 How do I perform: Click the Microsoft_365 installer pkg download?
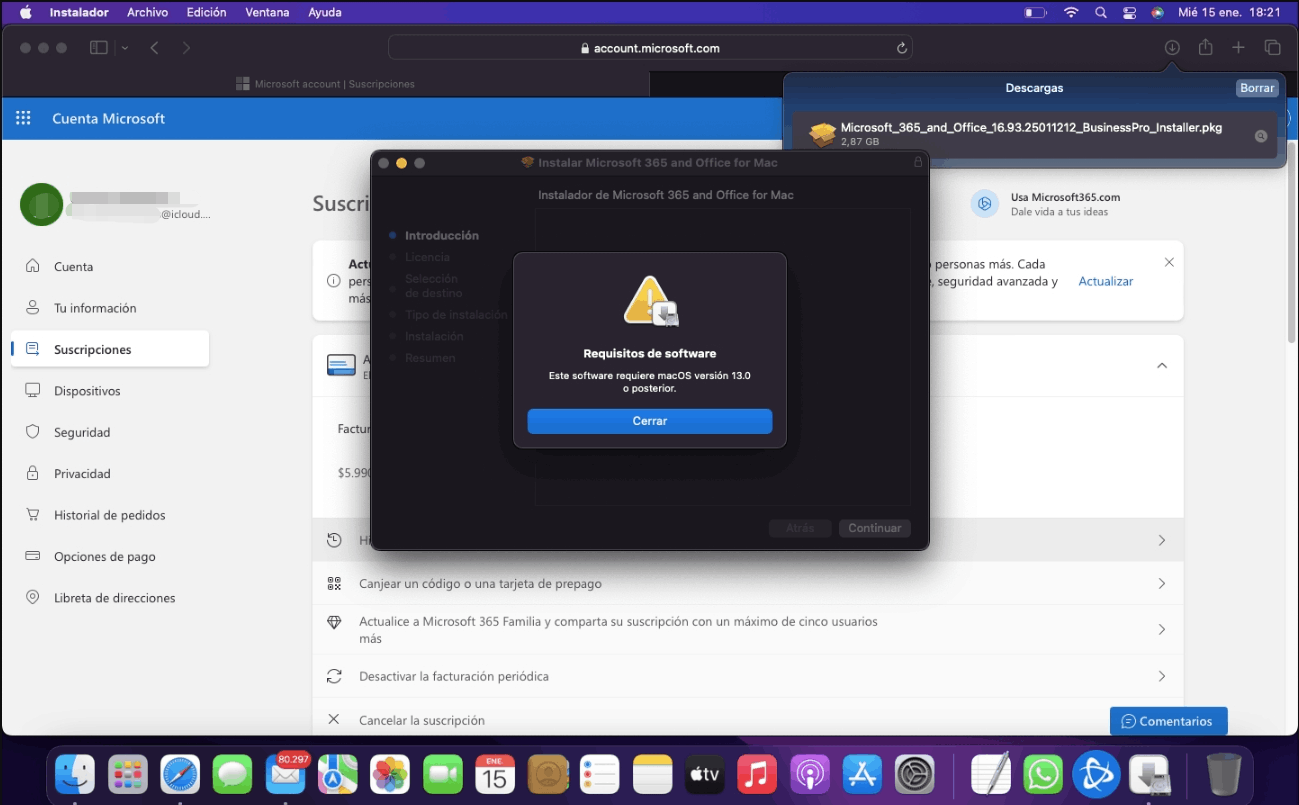[x=1034, y=135]
